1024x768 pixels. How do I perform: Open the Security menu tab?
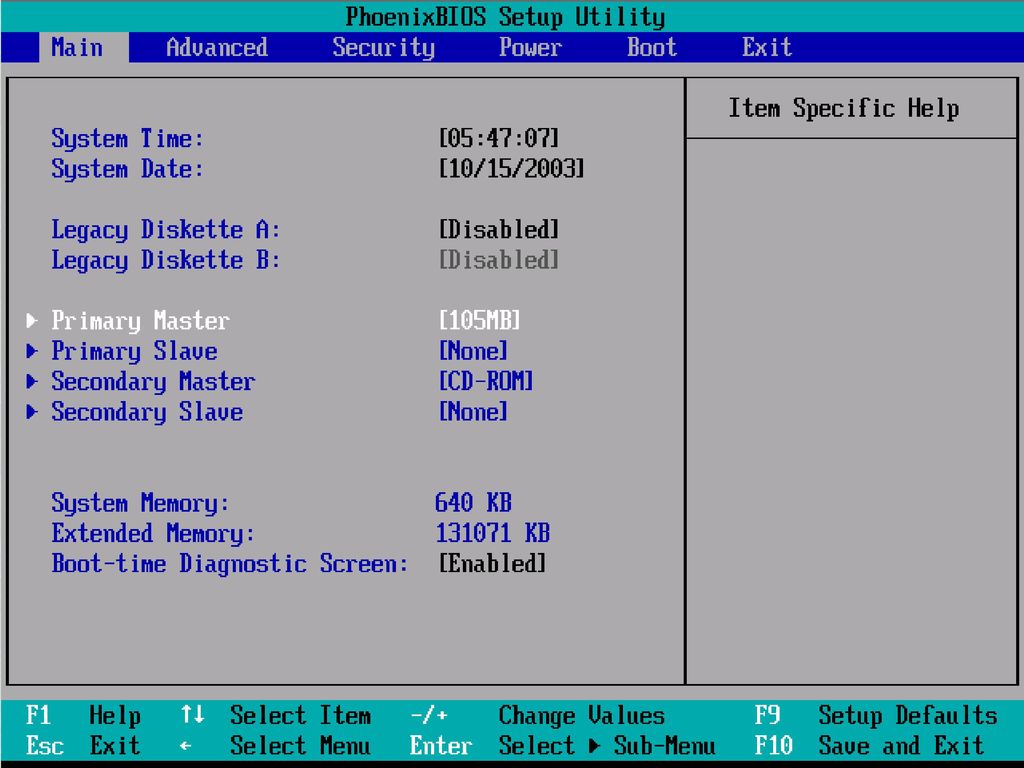click(383, 47)
